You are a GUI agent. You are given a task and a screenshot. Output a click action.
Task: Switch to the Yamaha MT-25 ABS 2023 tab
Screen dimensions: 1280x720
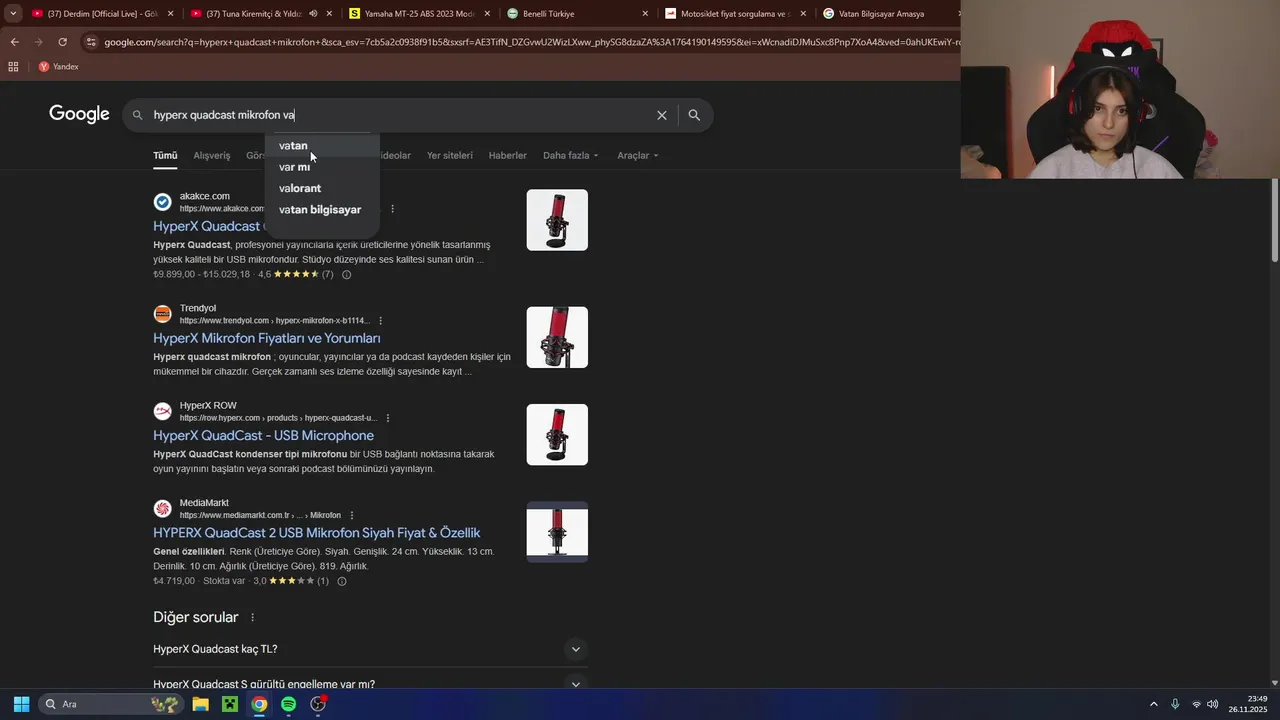point(418,14)
